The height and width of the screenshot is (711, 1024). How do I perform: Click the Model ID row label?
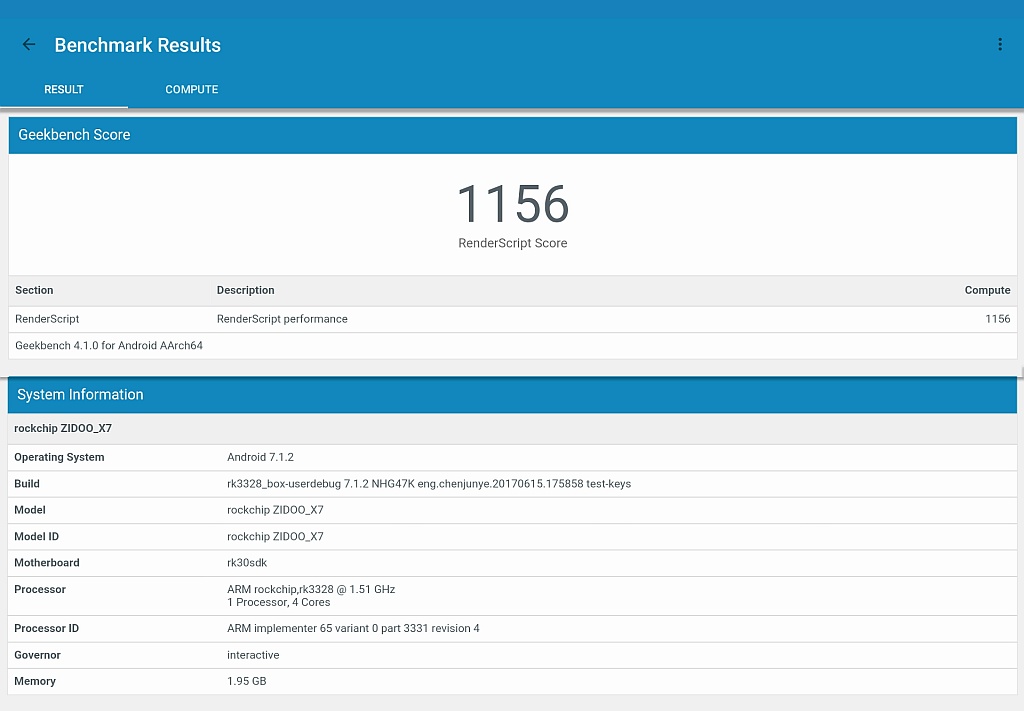pos(37,537)
